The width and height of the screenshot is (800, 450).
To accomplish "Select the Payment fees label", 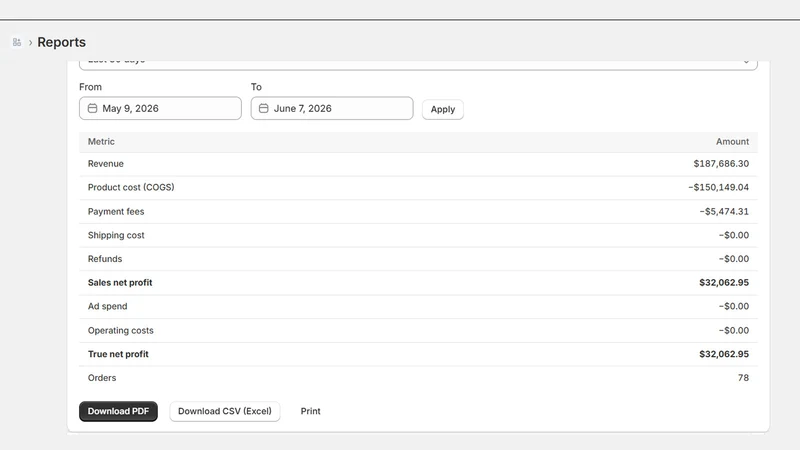I will pos(116,211).
